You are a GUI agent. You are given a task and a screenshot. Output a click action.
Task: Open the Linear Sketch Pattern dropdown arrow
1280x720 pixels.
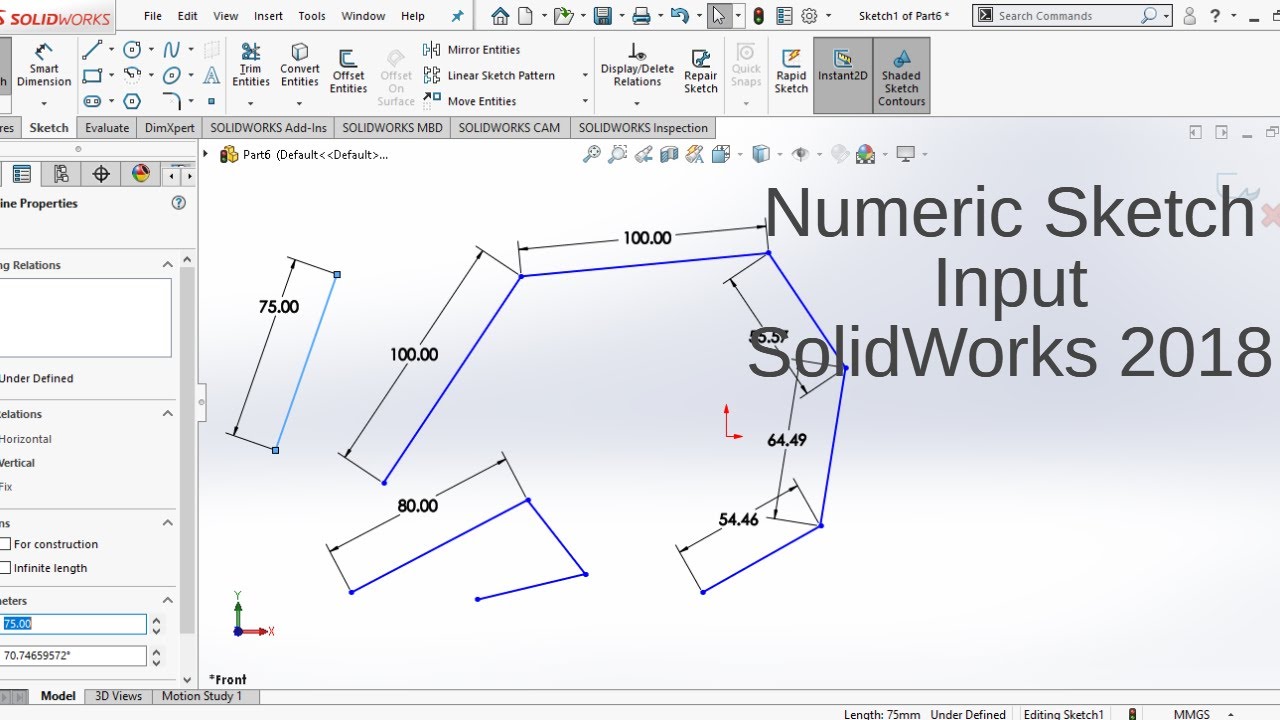585,75
